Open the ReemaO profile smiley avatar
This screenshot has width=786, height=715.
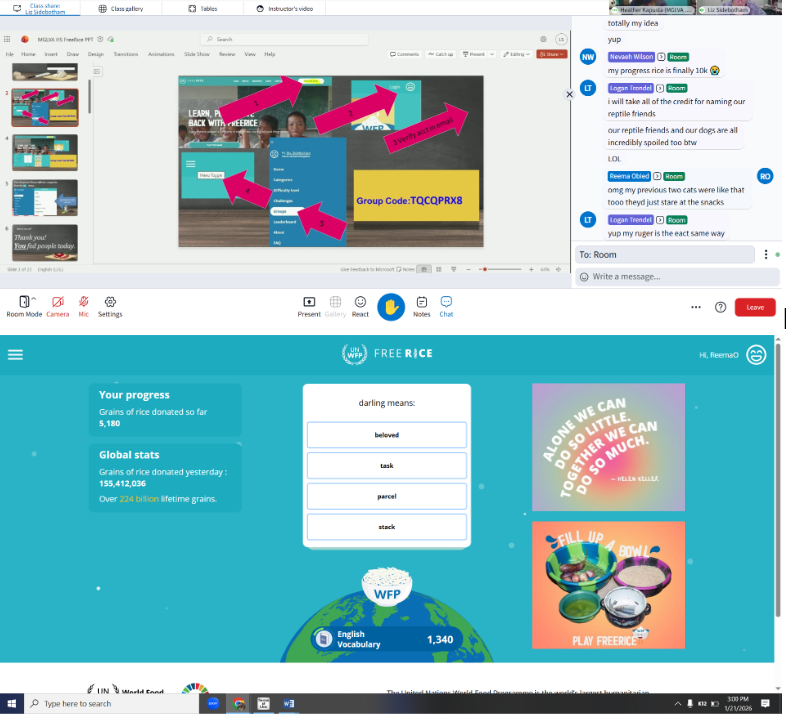click(756, 355)
